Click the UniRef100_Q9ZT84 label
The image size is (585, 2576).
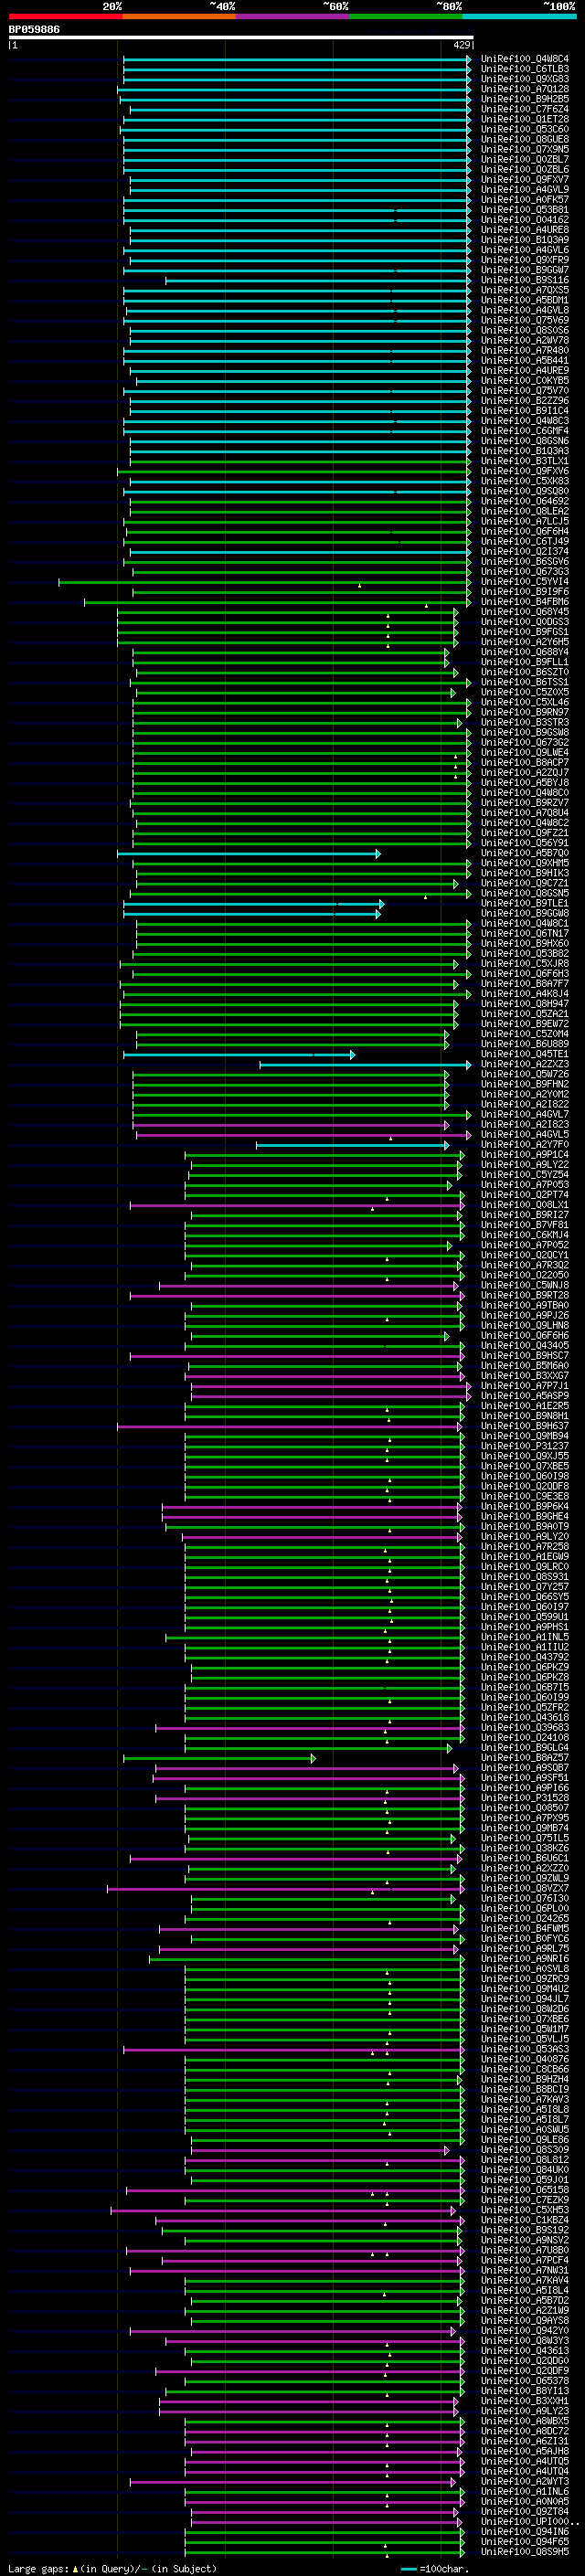point(525,2511)
